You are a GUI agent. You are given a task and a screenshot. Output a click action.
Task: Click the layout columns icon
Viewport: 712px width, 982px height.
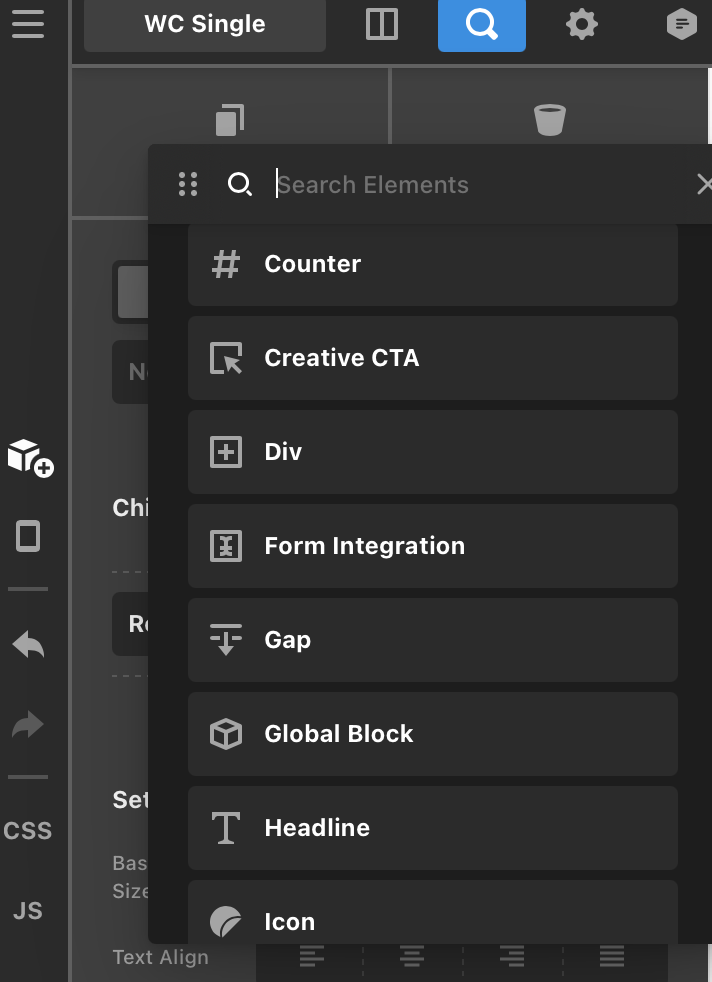(382, 24)
